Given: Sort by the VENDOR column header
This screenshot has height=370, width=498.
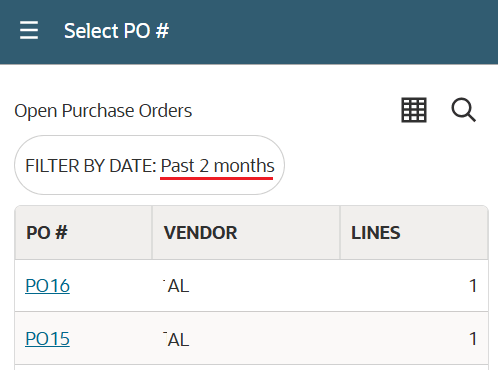Looking at the screenshot, I should 246,233.
